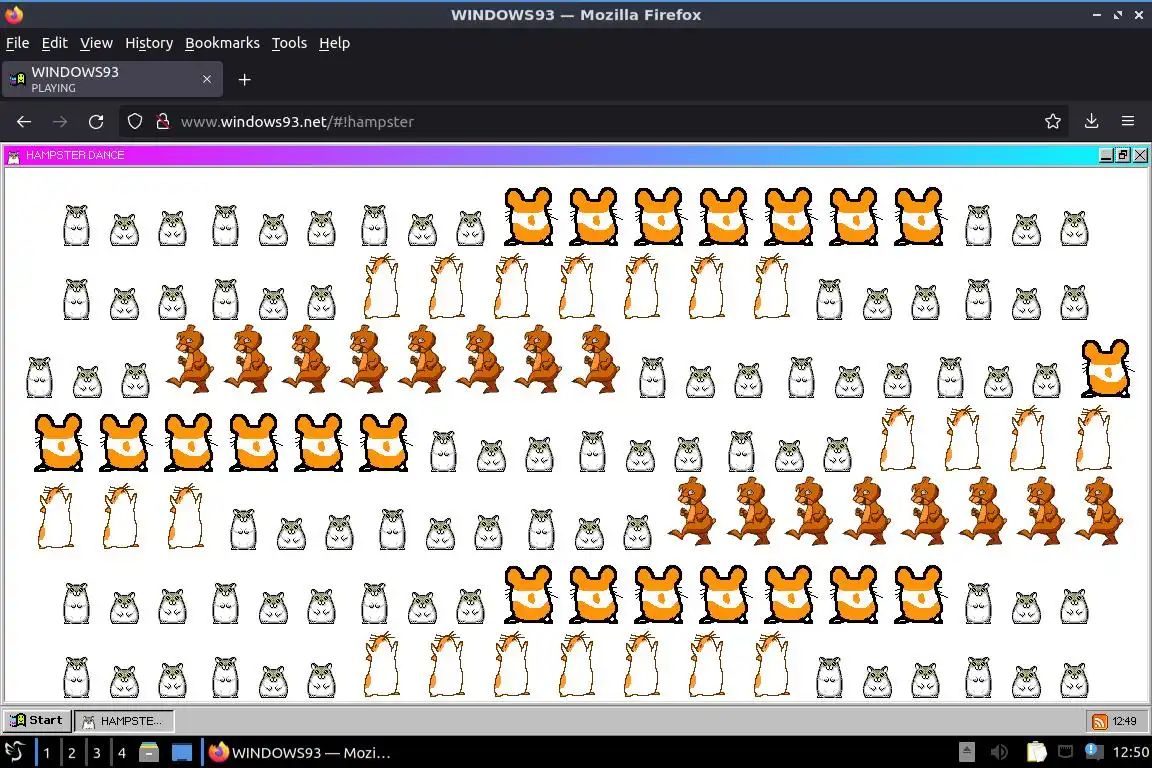Select the WINDOWS93 browser tab
Screen dimensions: 1152x768
pyautogui.click(x=112, y=79)
